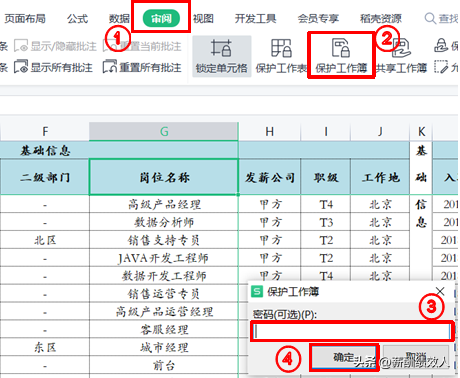Select 甲方 cell in 销售支持专员 row
Screen dimensions: 460x378
click(269, 240)
